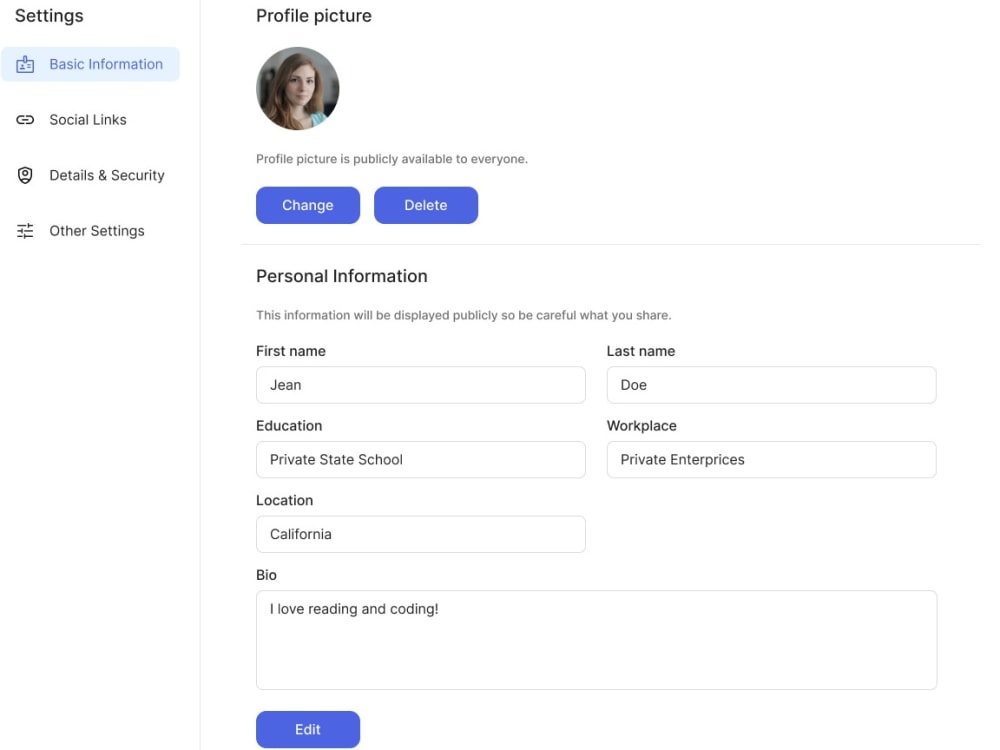
Task: Click the Education label
Action: coord(289,426)
